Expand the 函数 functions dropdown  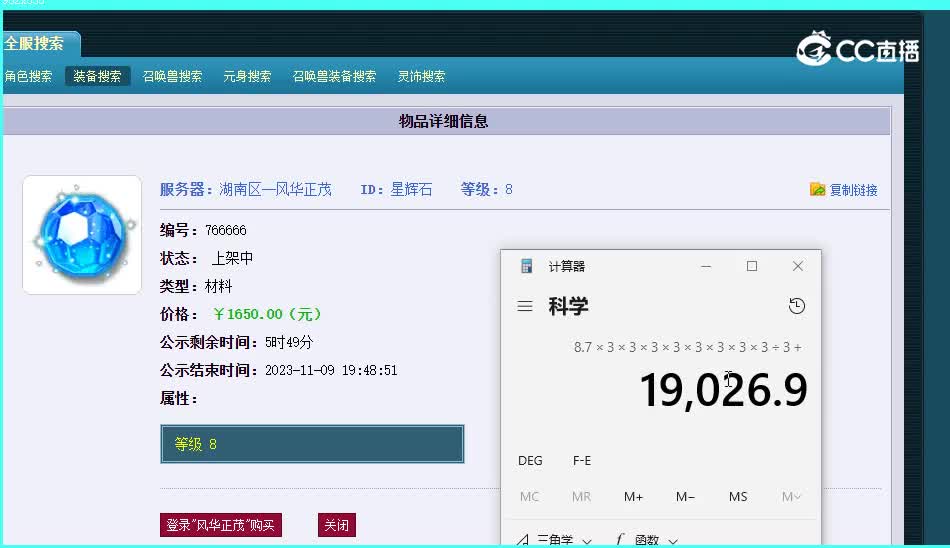coord(647,540)
